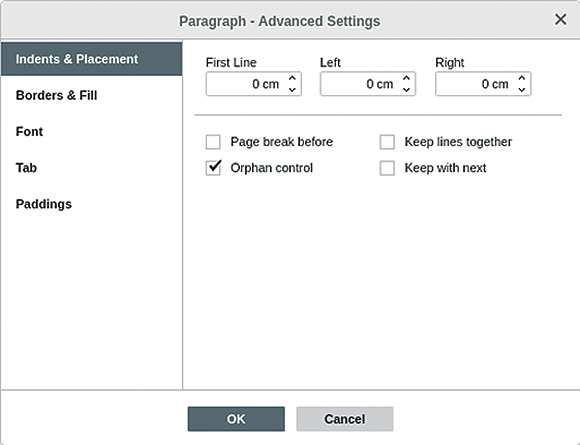Confirm settings with the OK button
Screen dimensions: 580x445
coord(236,419)
